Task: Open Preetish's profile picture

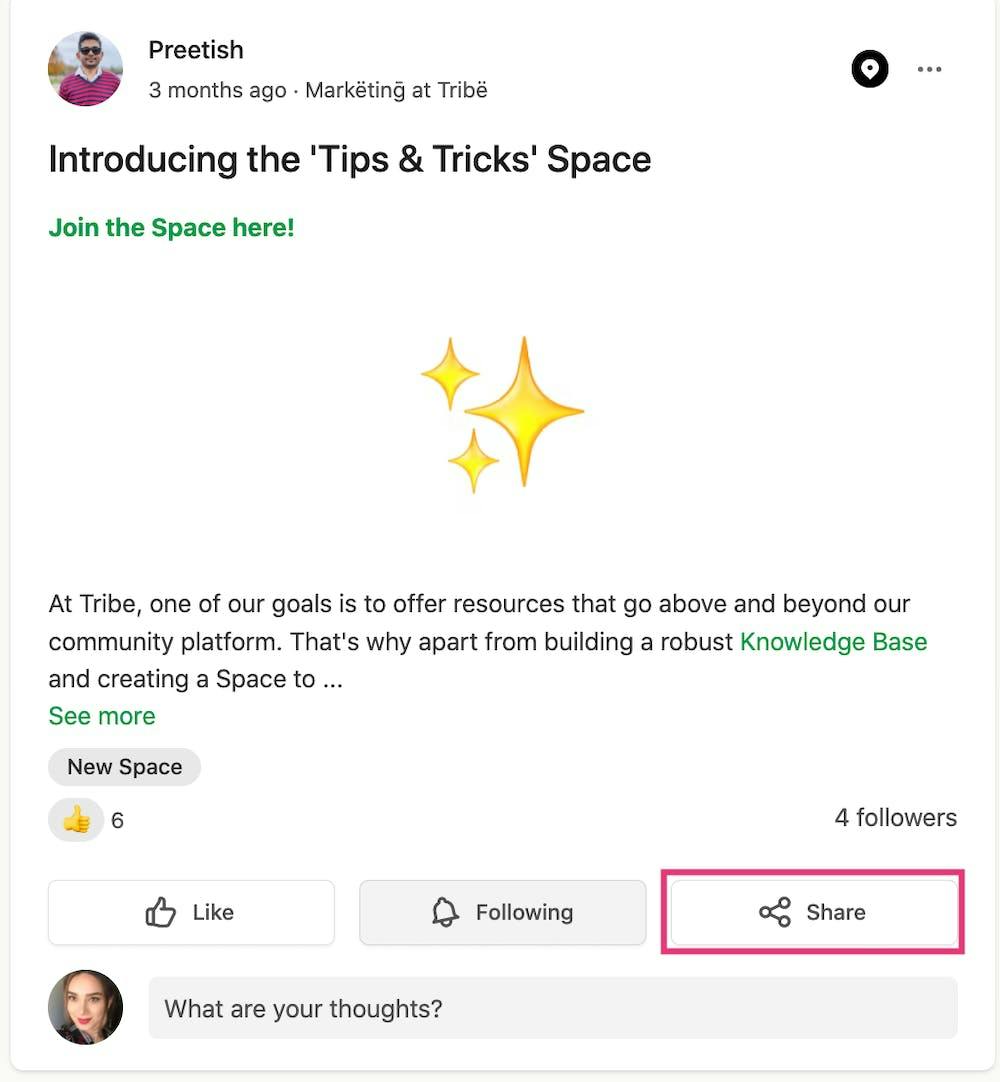Action: 85,69
